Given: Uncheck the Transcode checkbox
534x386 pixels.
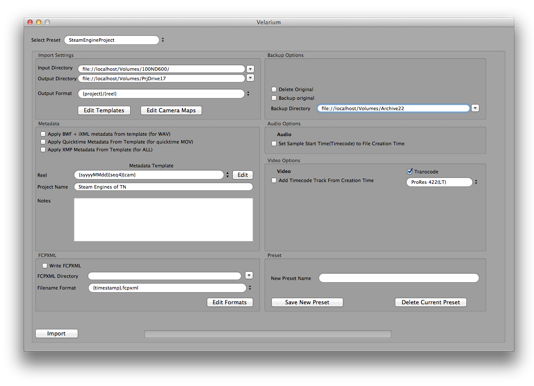Looking at the screenshot, I should pos(410,171).
